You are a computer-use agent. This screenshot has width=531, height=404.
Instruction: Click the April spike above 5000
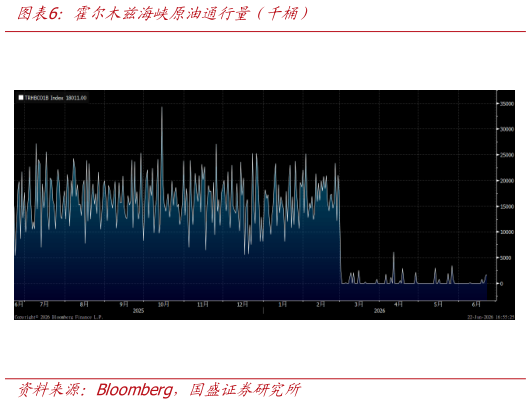point(394,253)
